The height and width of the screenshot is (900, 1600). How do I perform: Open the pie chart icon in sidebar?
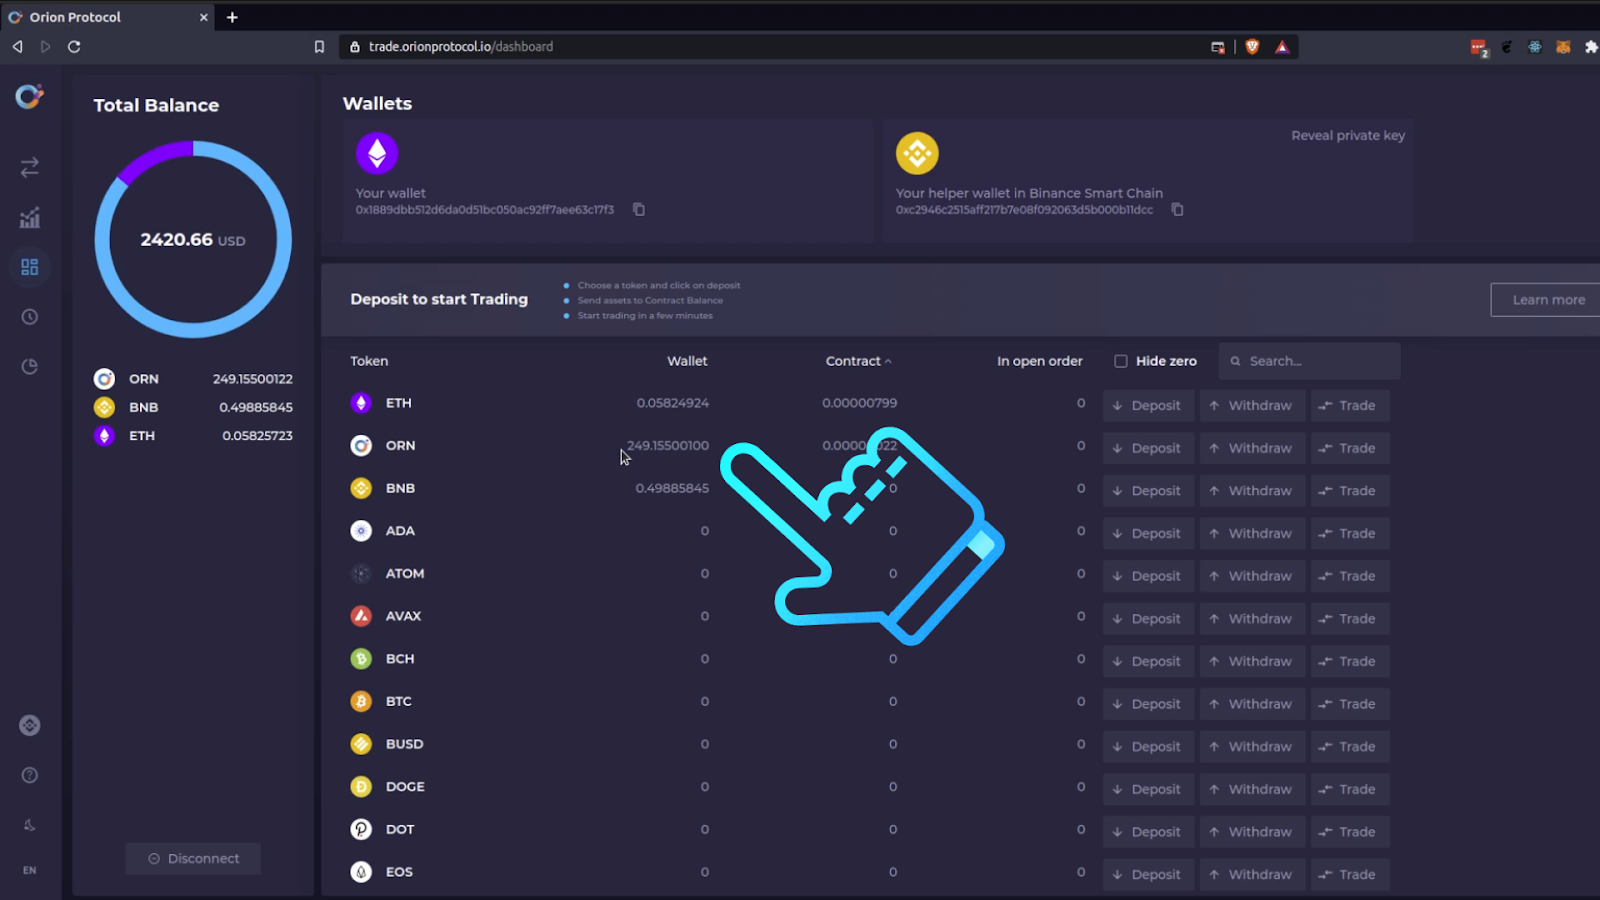point(30,366)
